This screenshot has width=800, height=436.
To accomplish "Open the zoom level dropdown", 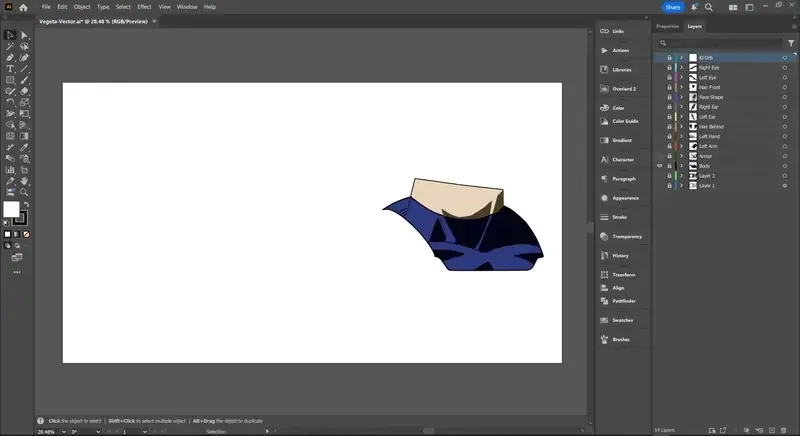I will coord(64,432).
